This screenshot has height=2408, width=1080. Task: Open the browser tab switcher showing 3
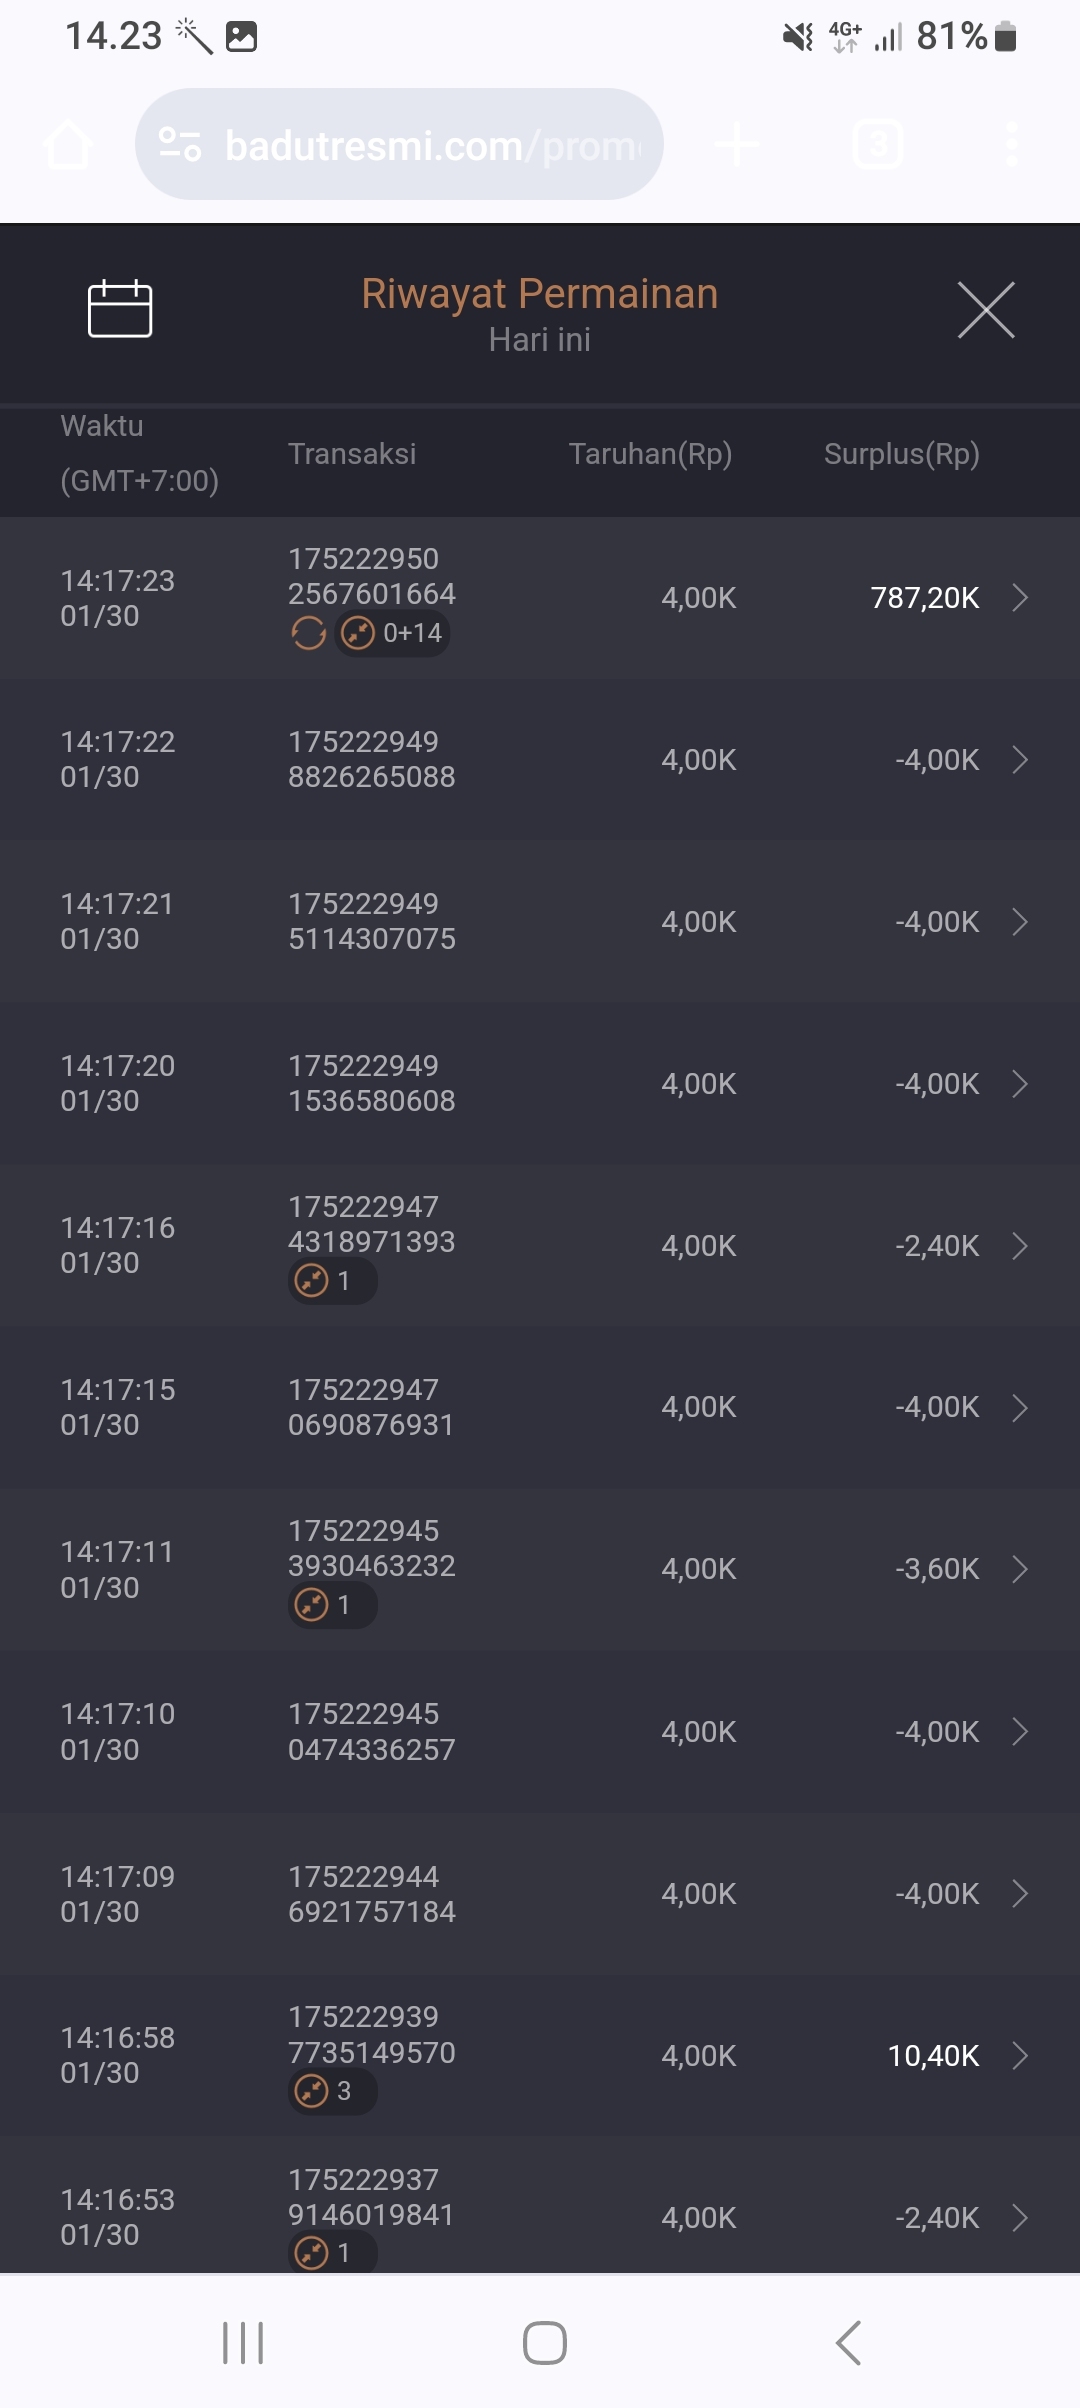click(x=878, y=145)
